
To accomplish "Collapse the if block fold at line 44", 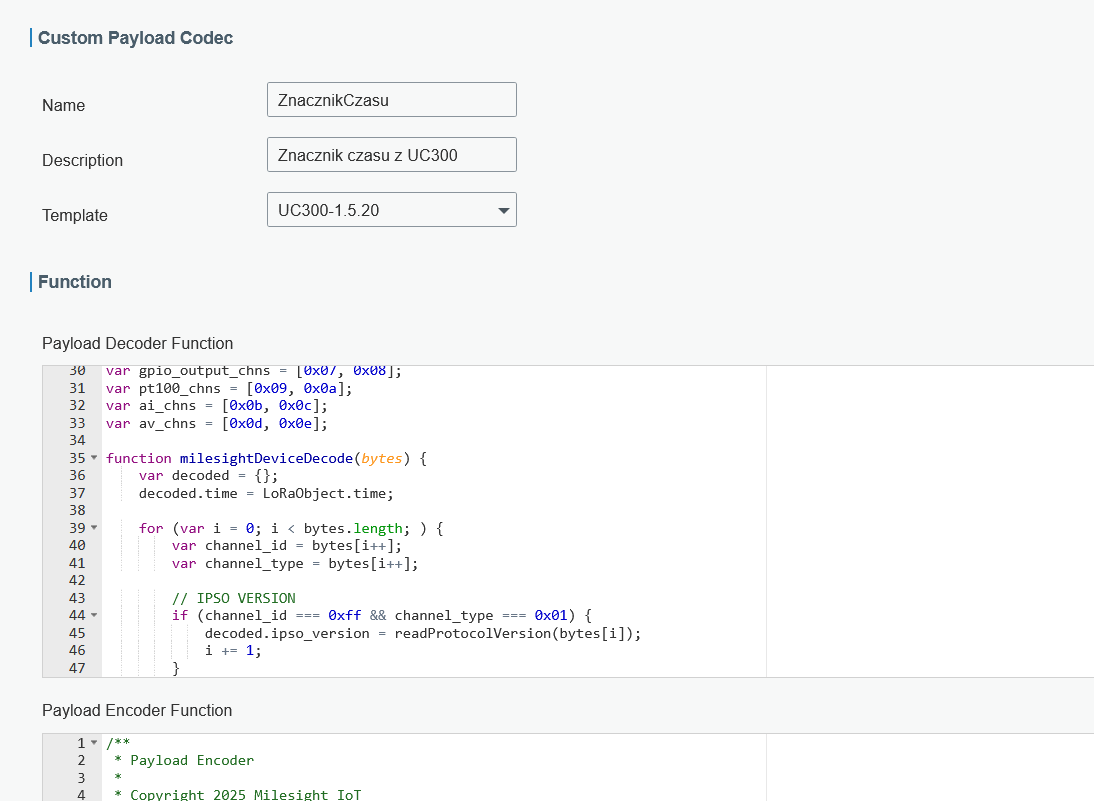I will pyautogui.click(x=94, y=615).
